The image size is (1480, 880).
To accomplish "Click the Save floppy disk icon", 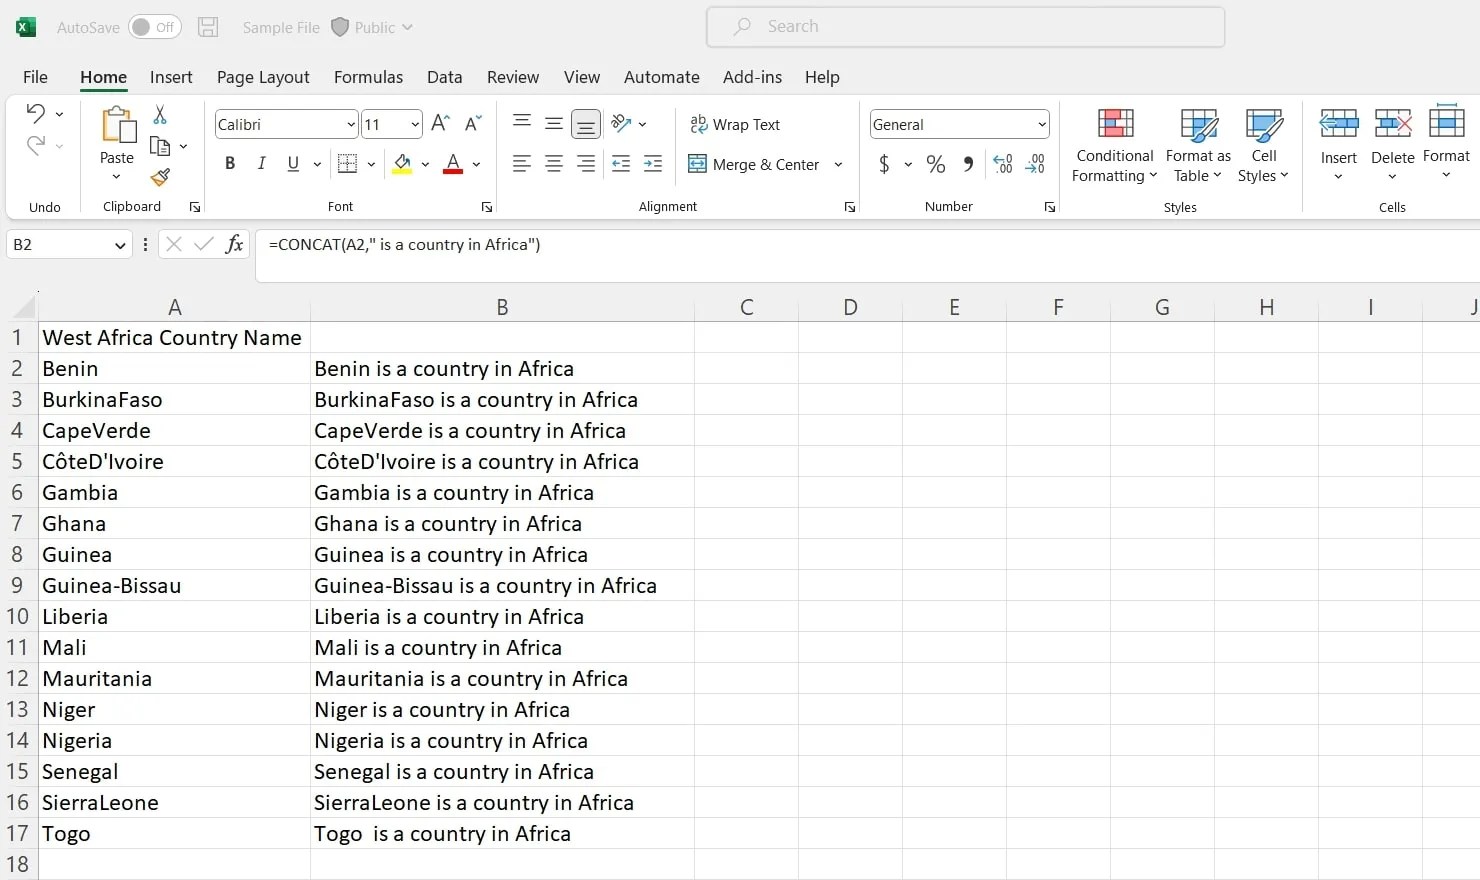I will 208,27.
